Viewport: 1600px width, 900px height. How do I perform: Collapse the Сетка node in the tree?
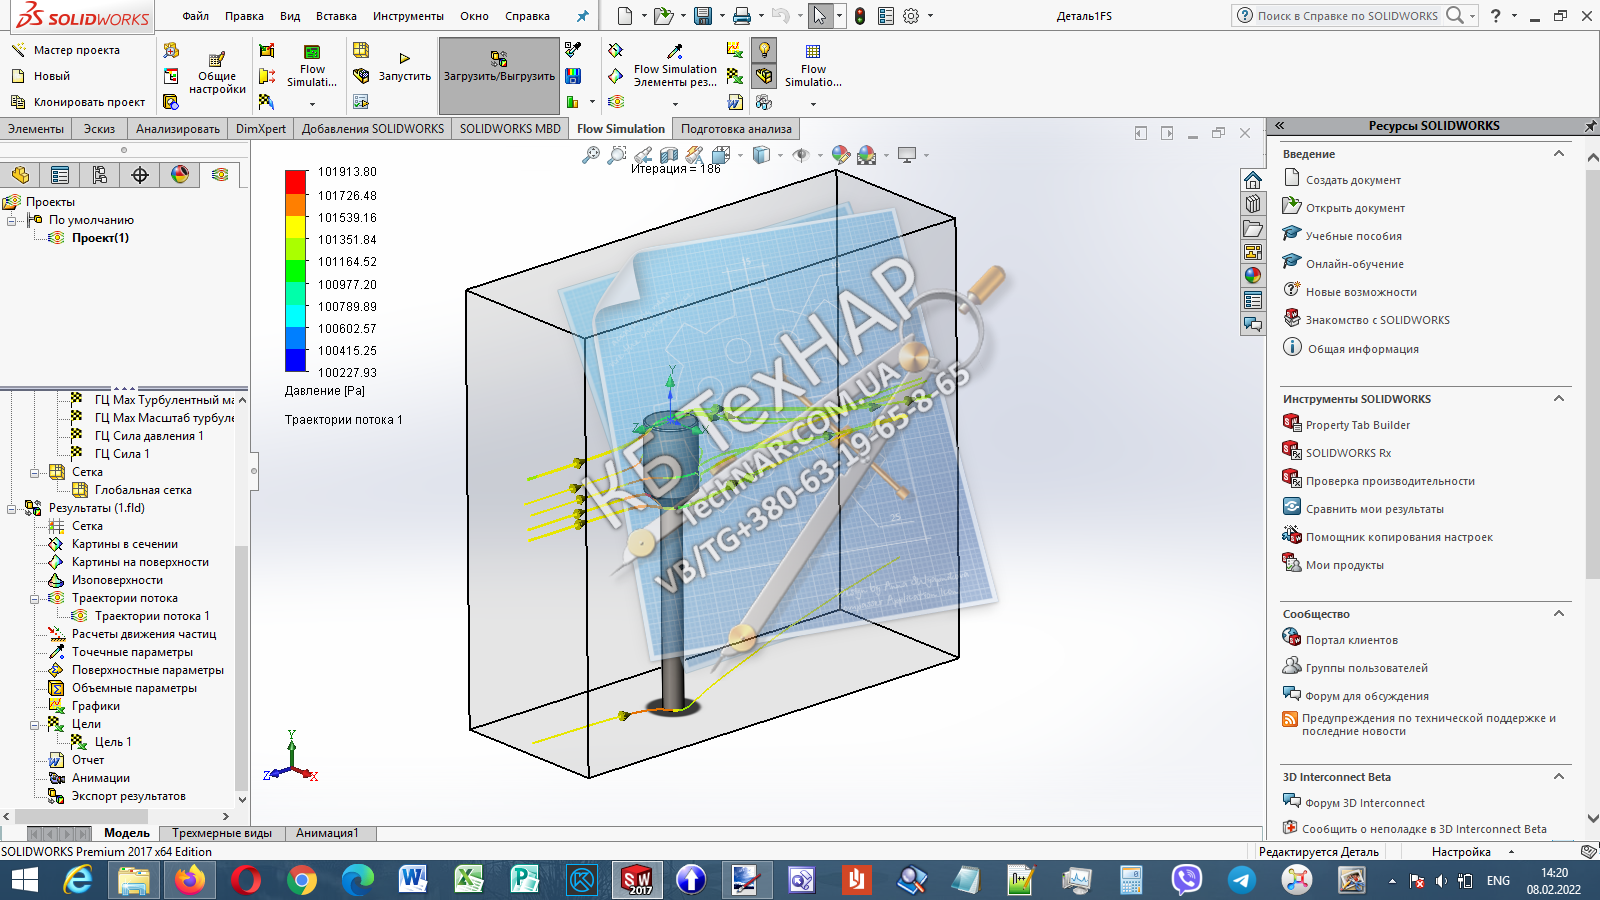pos(35,472)
